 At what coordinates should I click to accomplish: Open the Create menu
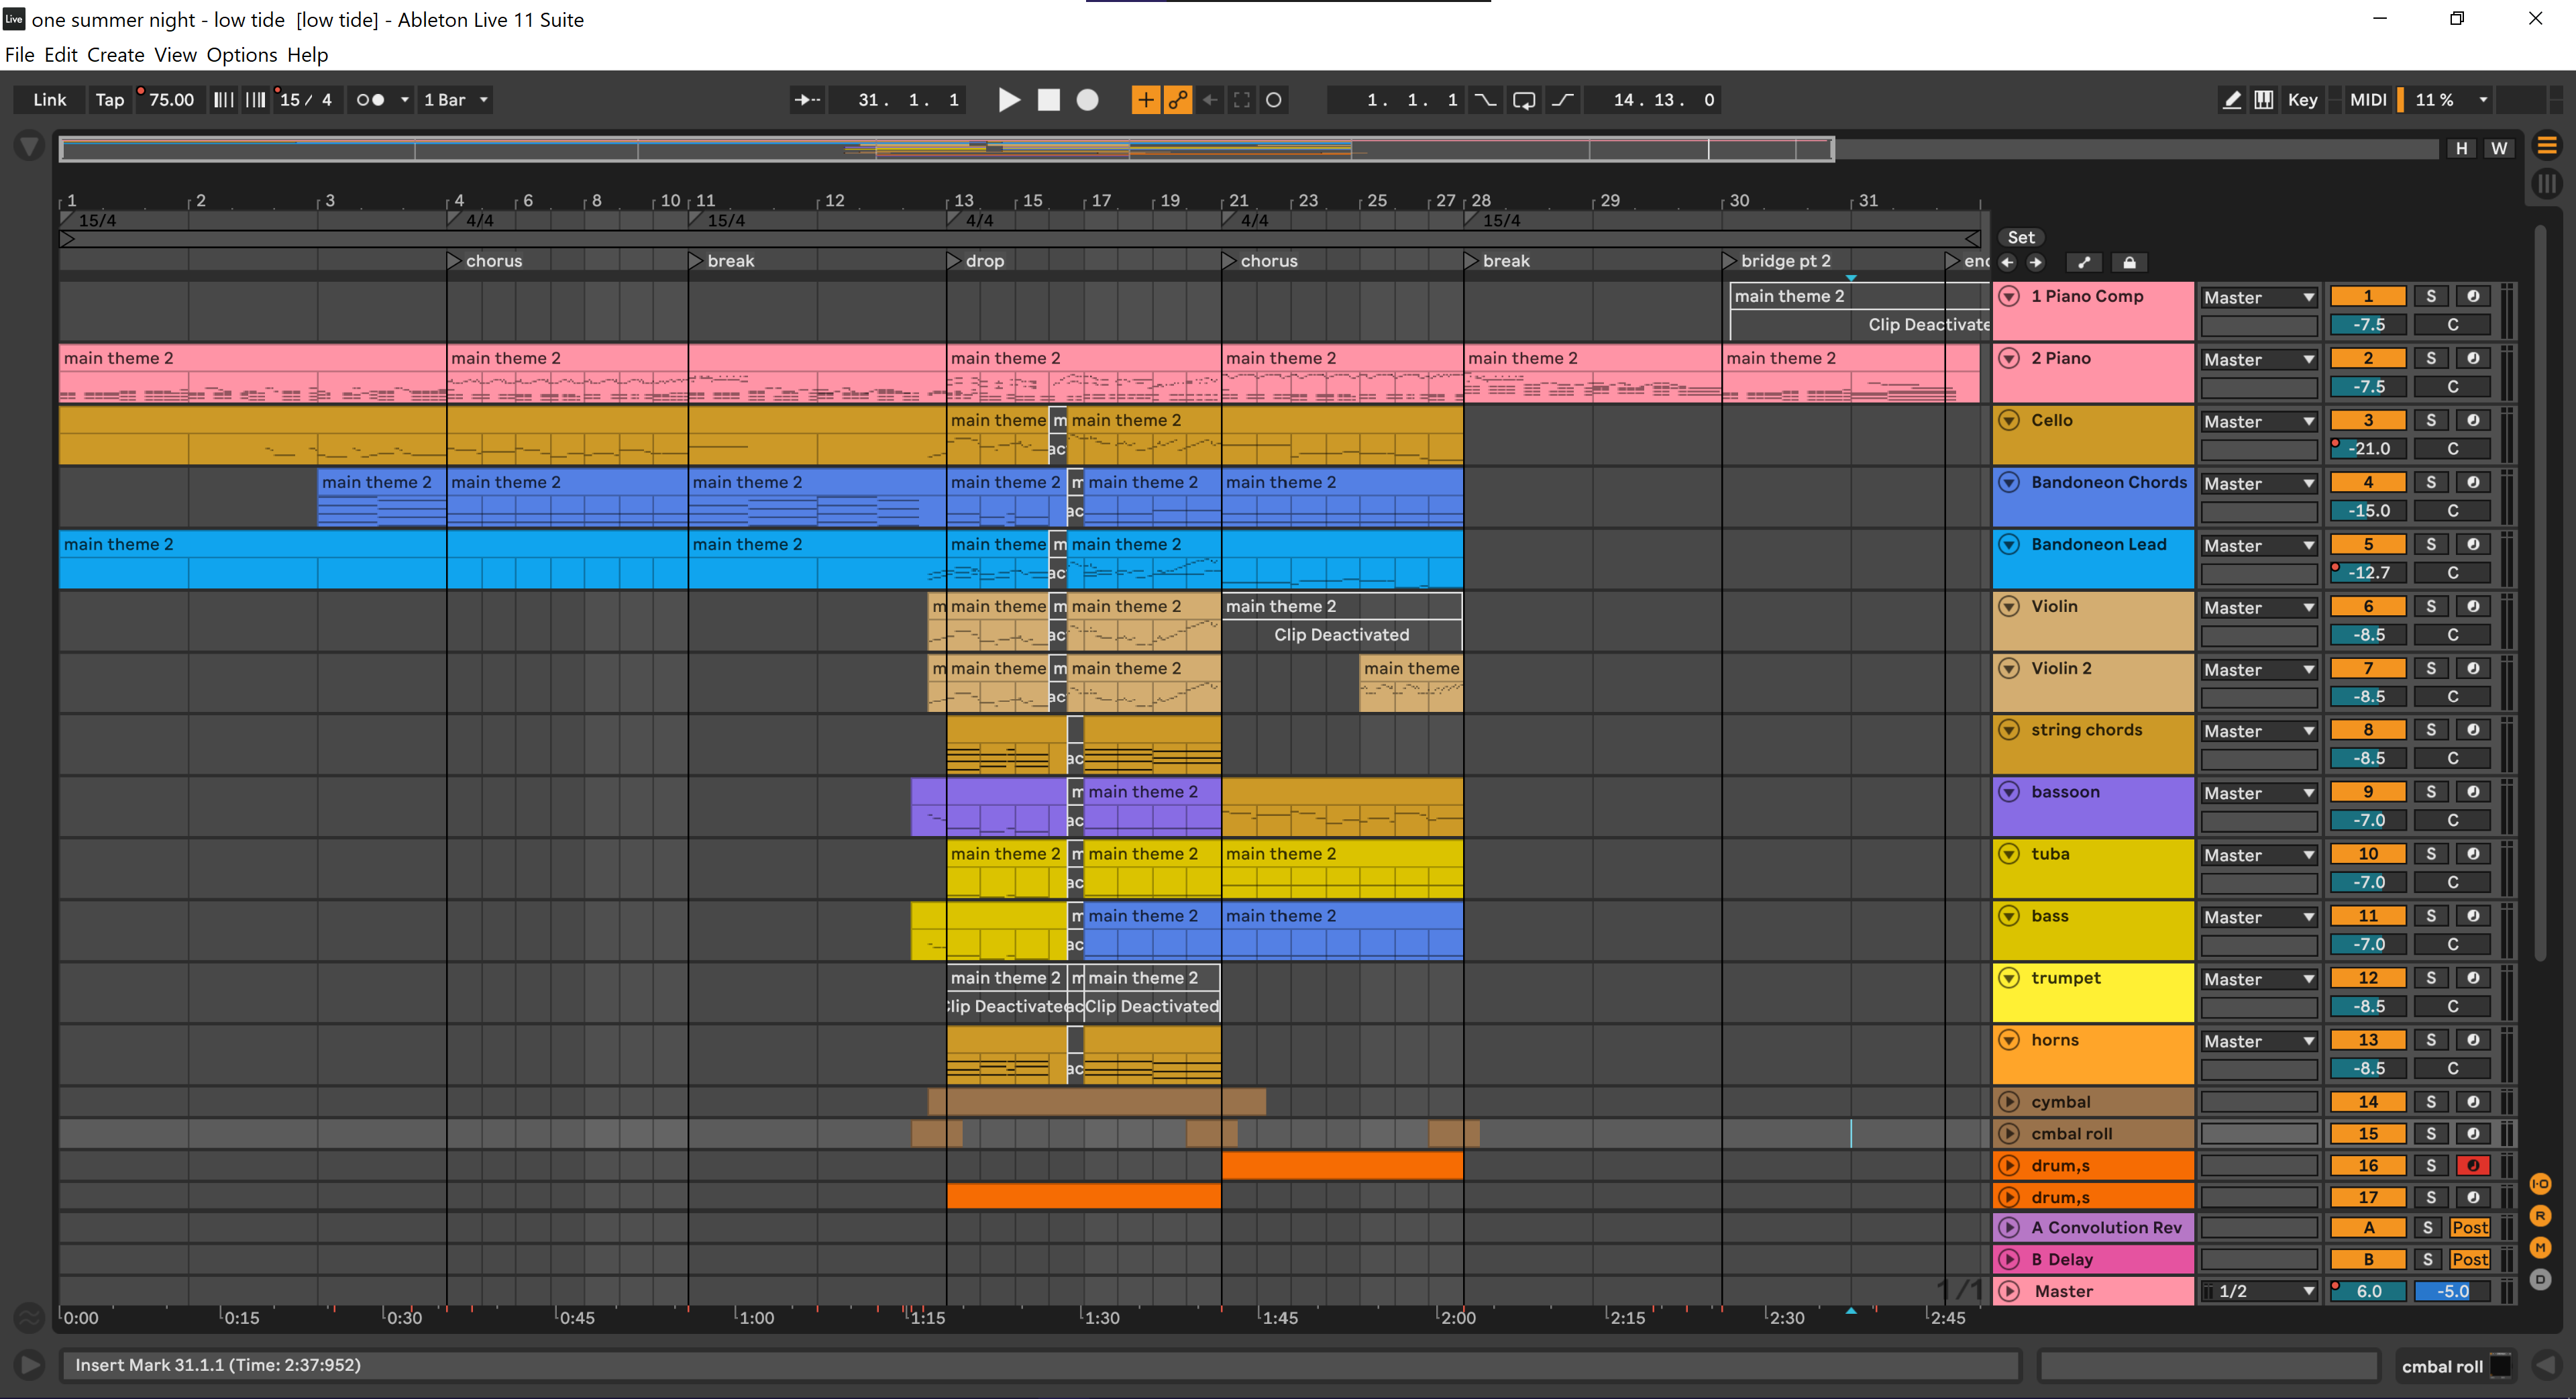click(115, 55)
